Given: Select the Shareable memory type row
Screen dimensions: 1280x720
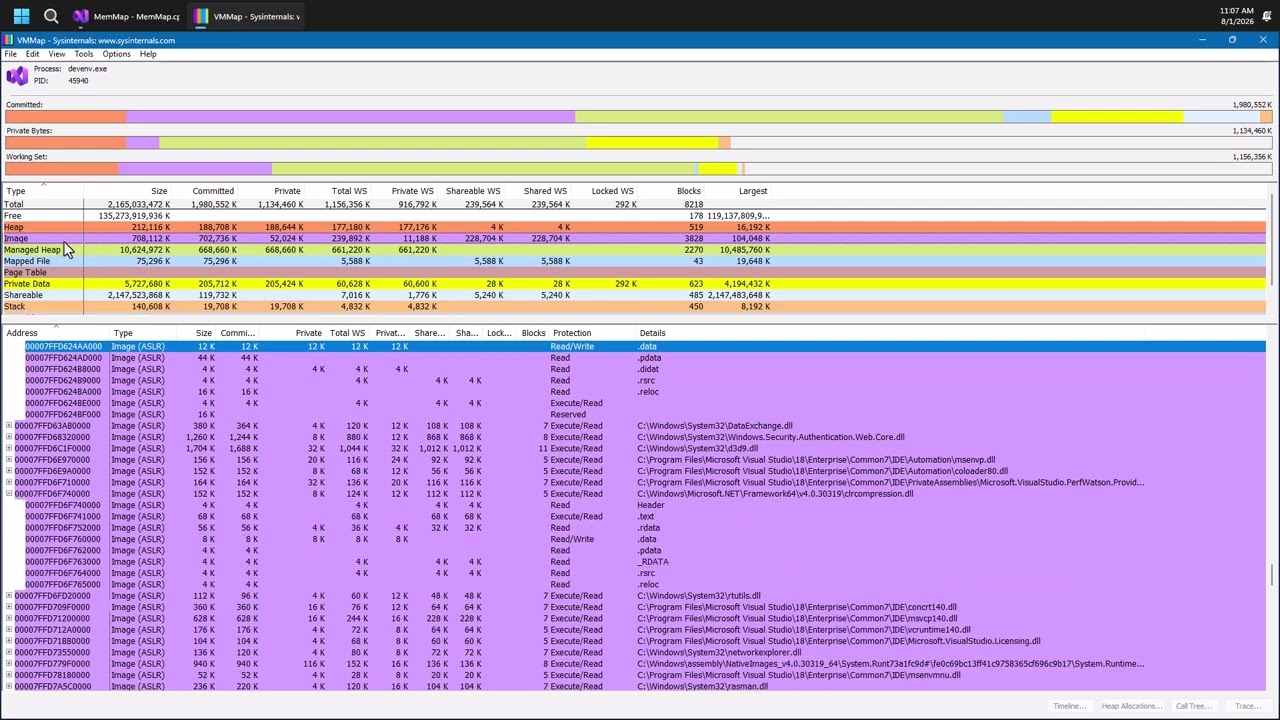Looking at the screenshot, I should click(x=635, y=295).
